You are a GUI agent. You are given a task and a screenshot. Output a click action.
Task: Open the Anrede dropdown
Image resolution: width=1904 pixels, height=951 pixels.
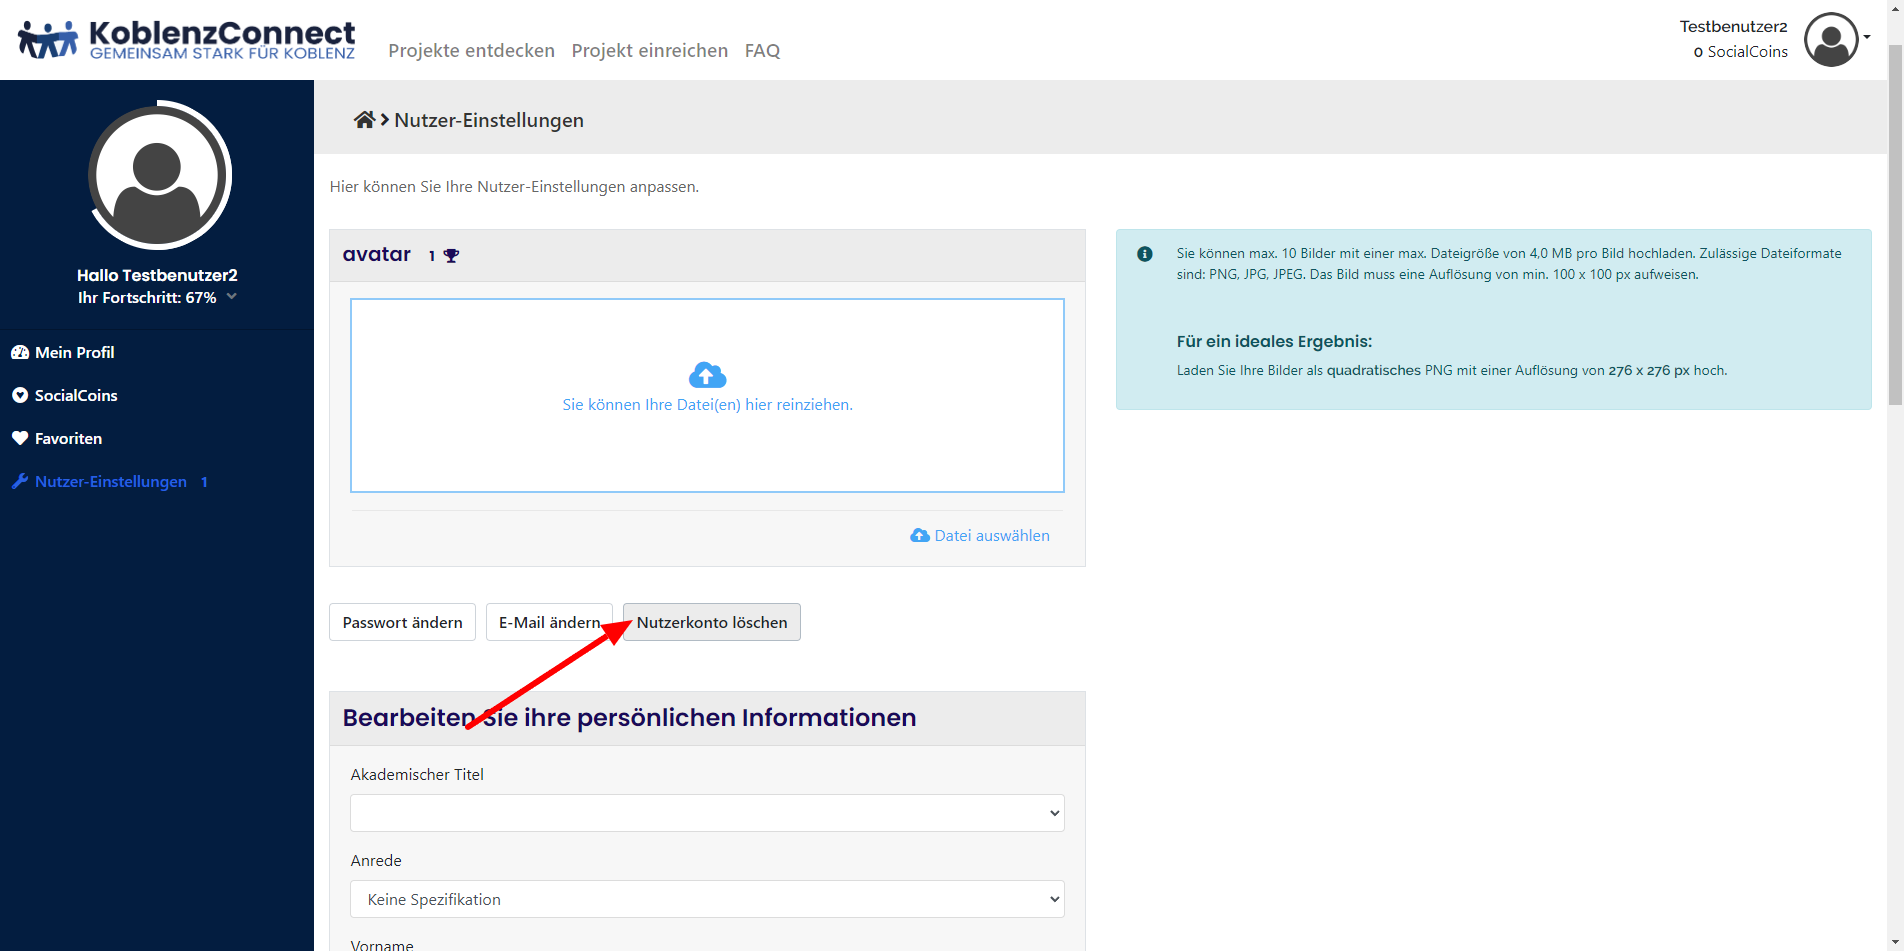(706, 899)
